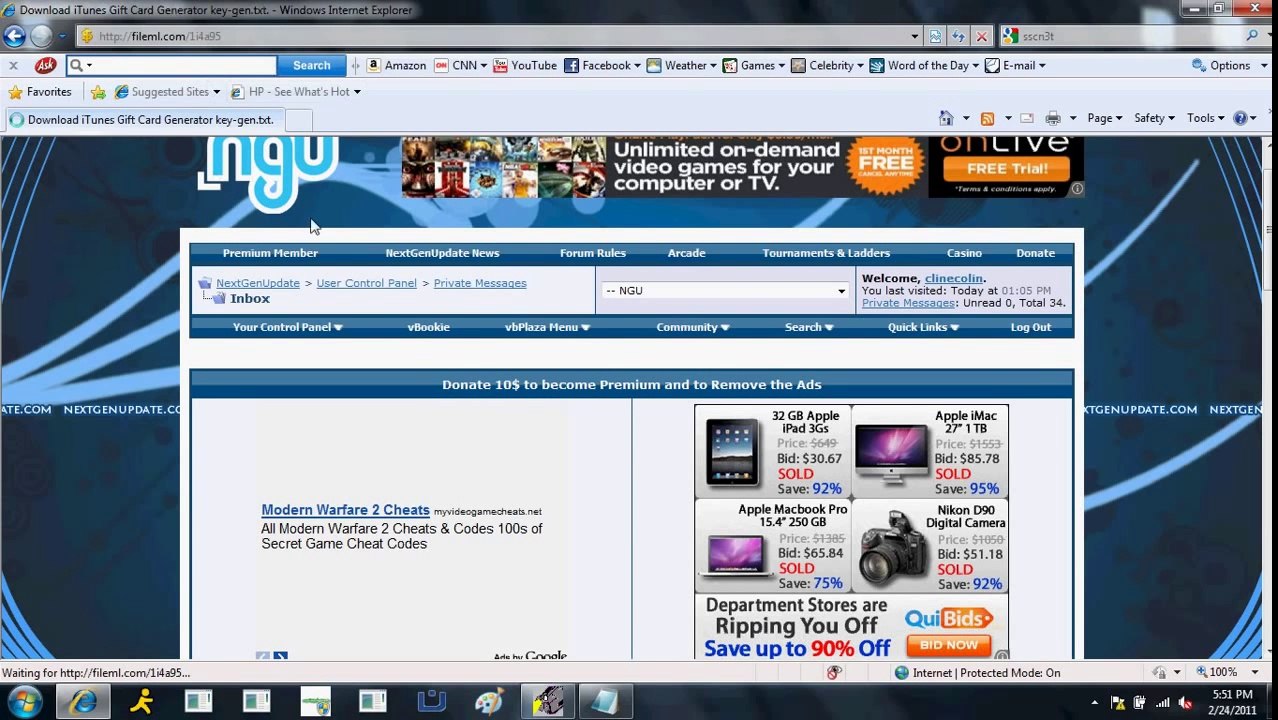The height and width of the screenshot is (720, 1278).
Task: Click the Add to Favorites Bar icon
Action: coord(98,92)
